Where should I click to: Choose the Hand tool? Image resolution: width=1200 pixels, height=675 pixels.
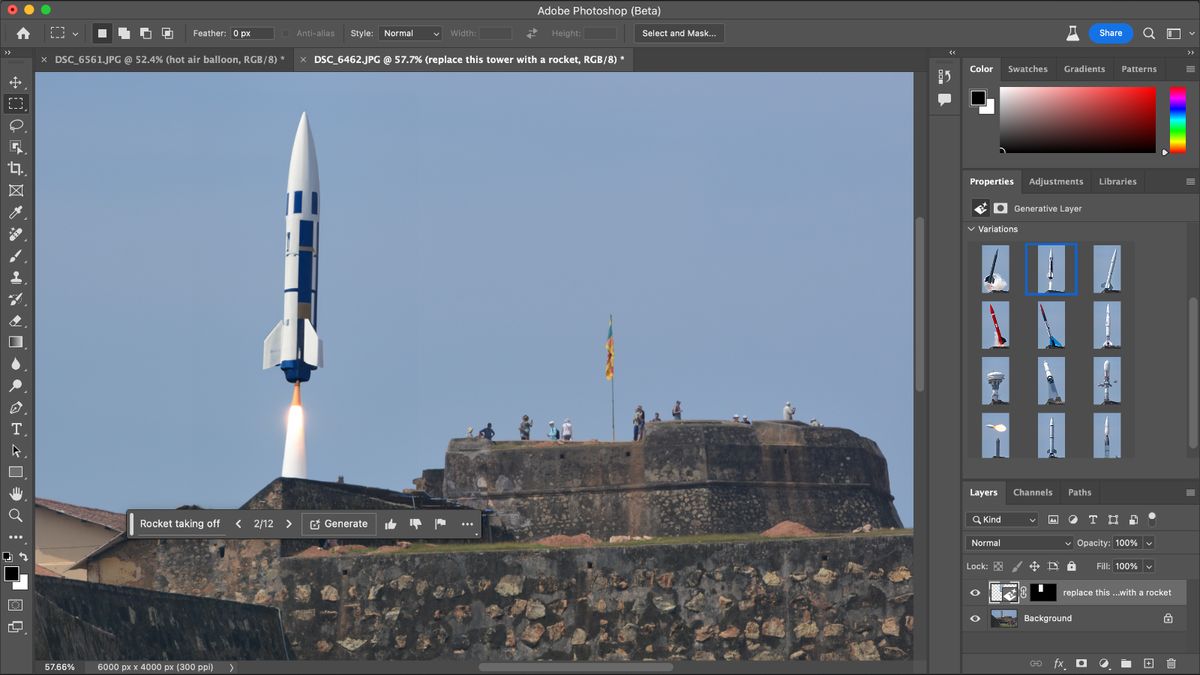[16, 494]
